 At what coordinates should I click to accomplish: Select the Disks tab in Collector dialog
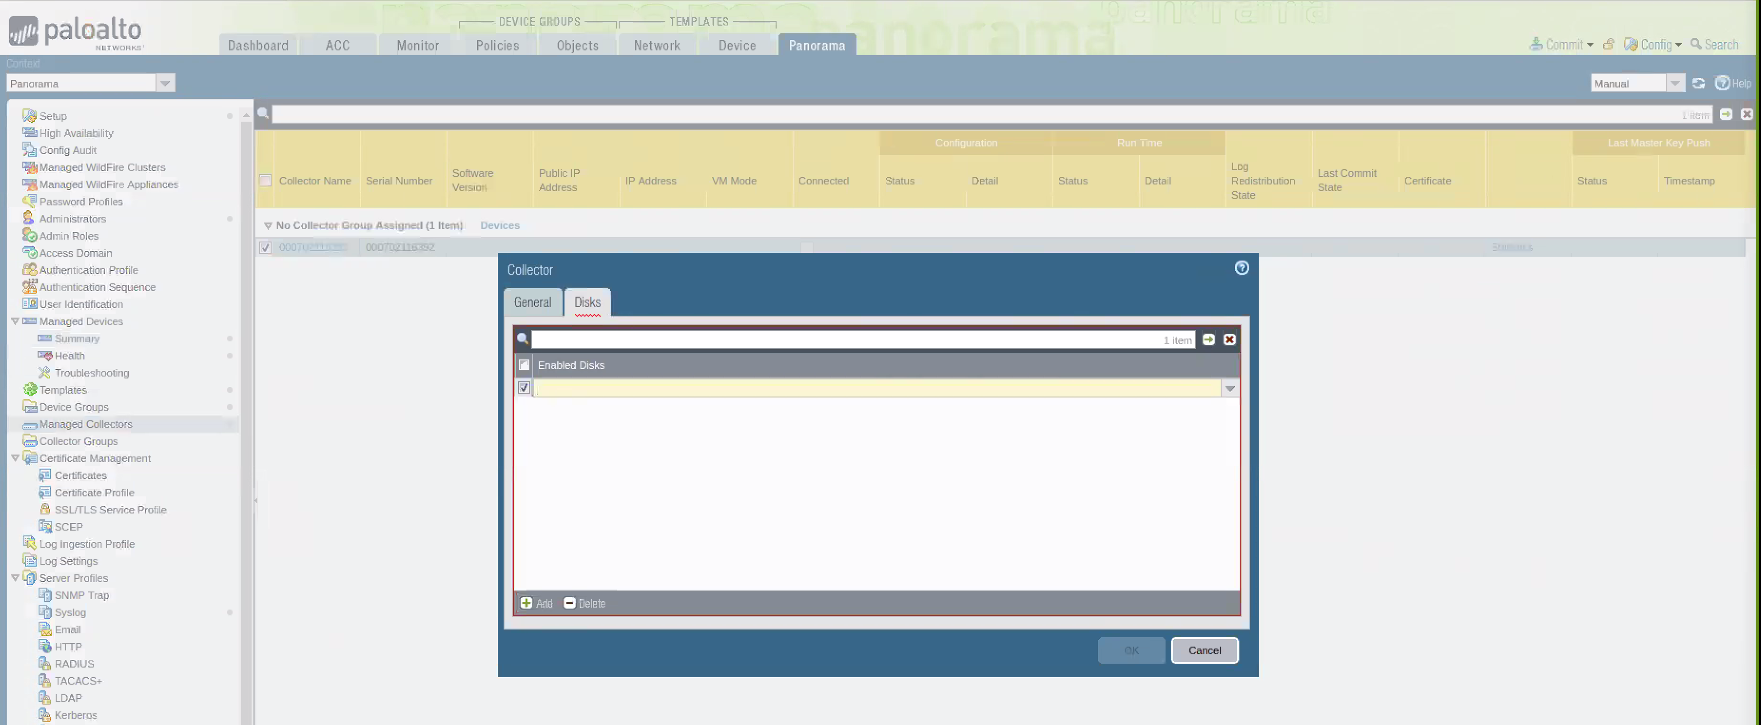click(588, 302)
